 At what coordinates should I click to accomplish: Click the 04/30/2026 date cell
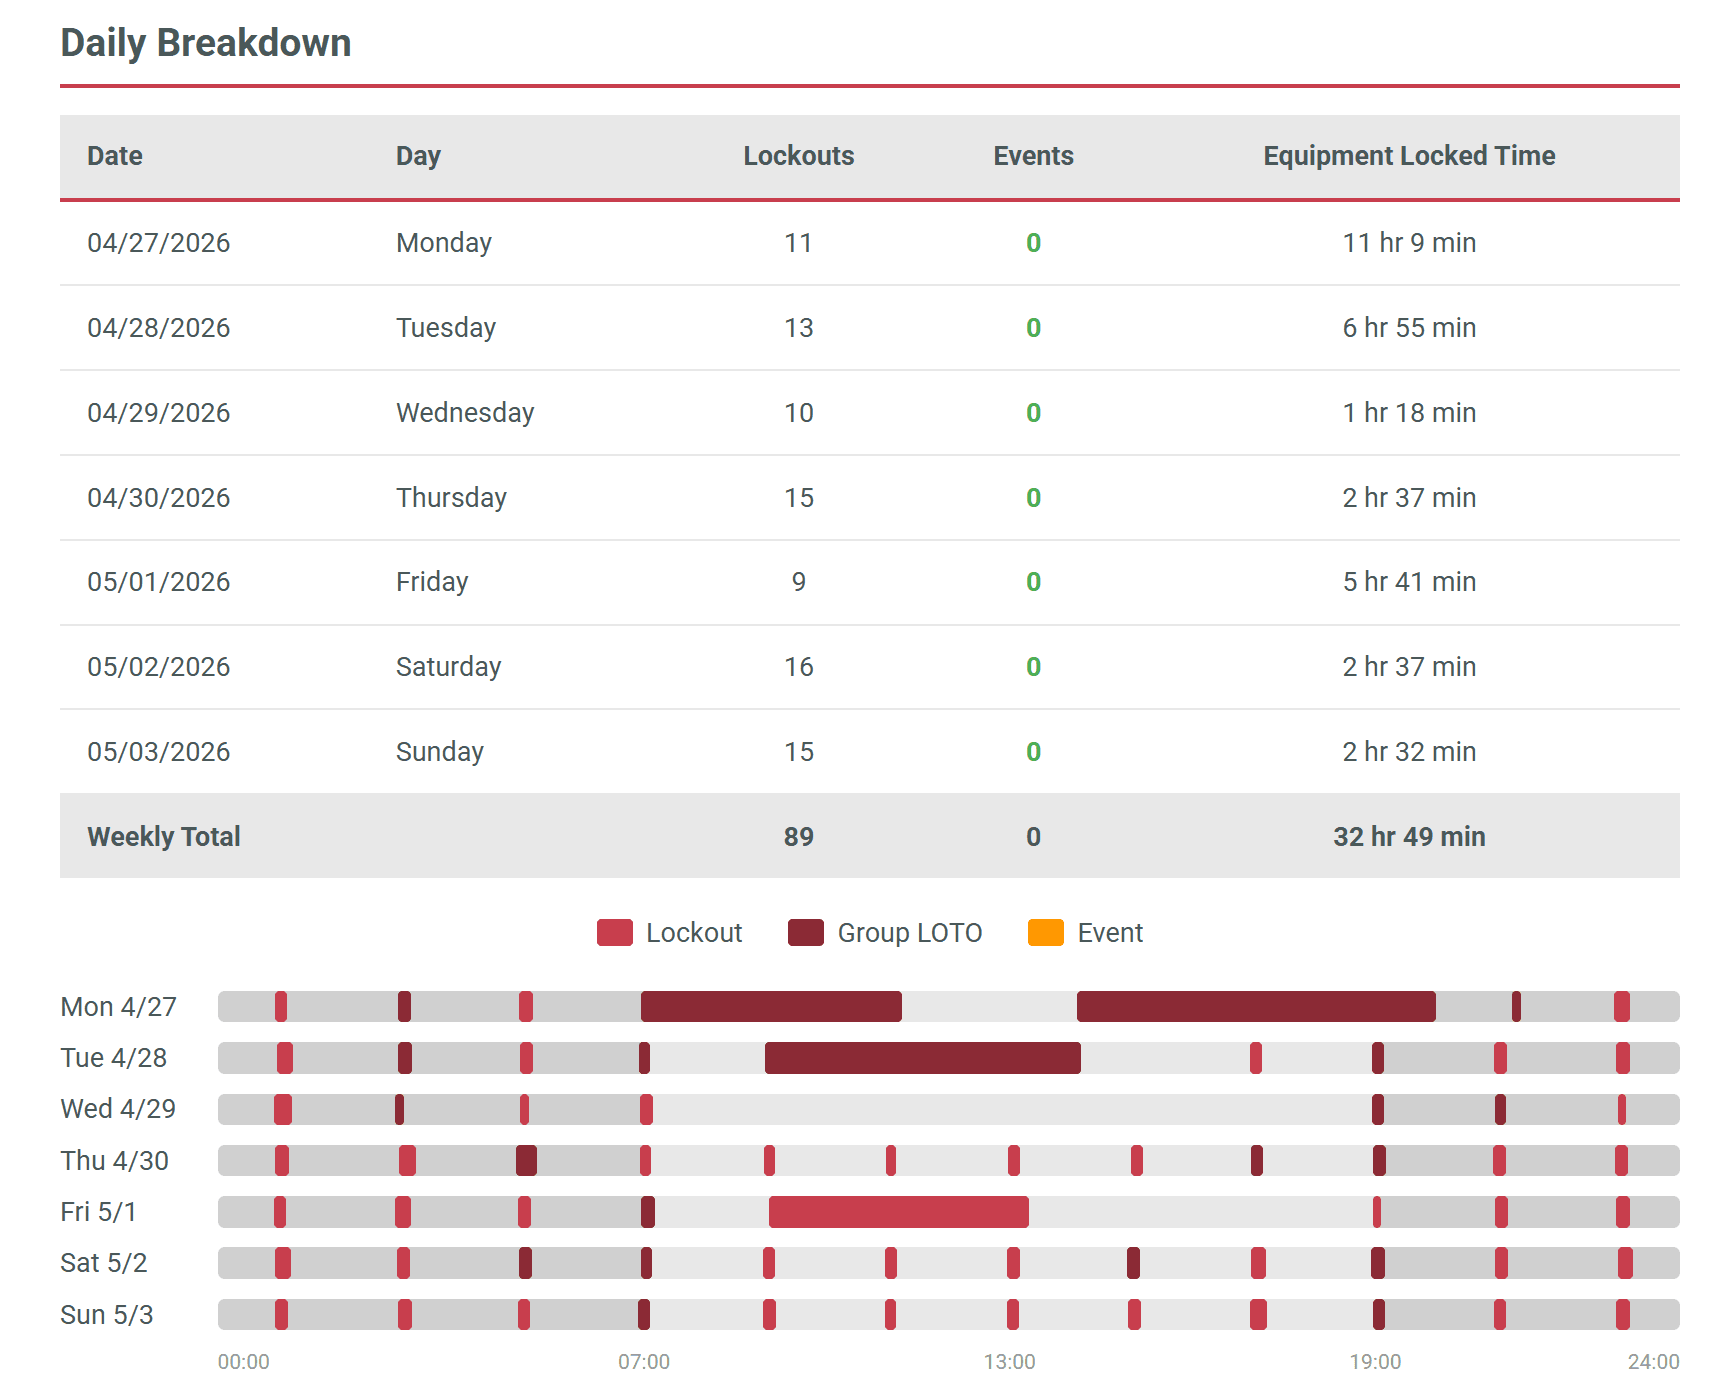click(159, 498)
